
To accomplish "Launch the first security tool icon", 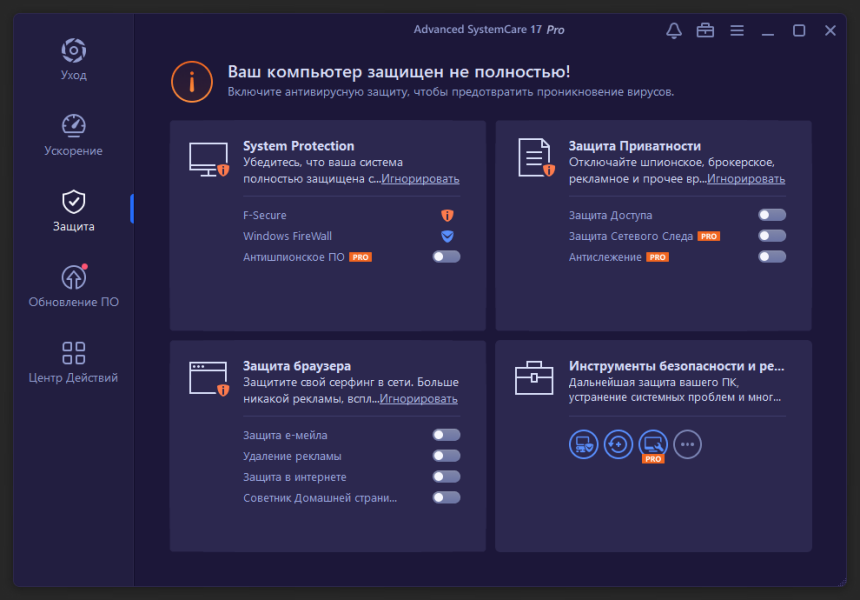I will [x=583, y=444].
